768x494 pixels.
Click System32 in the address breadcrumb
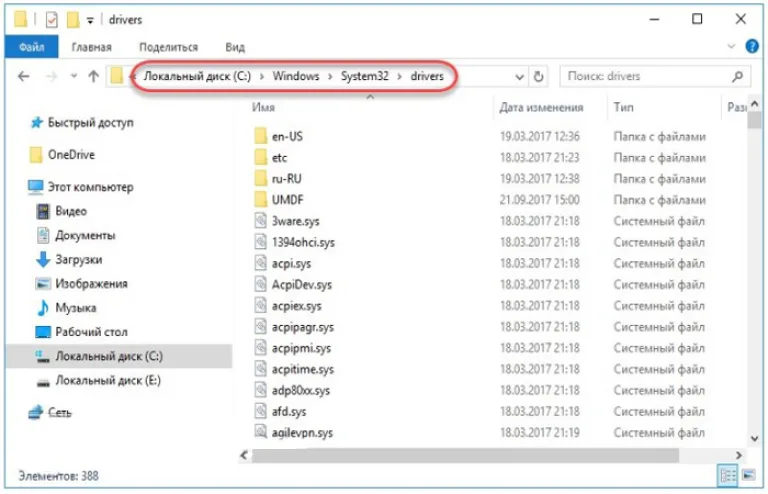(365, 76)
